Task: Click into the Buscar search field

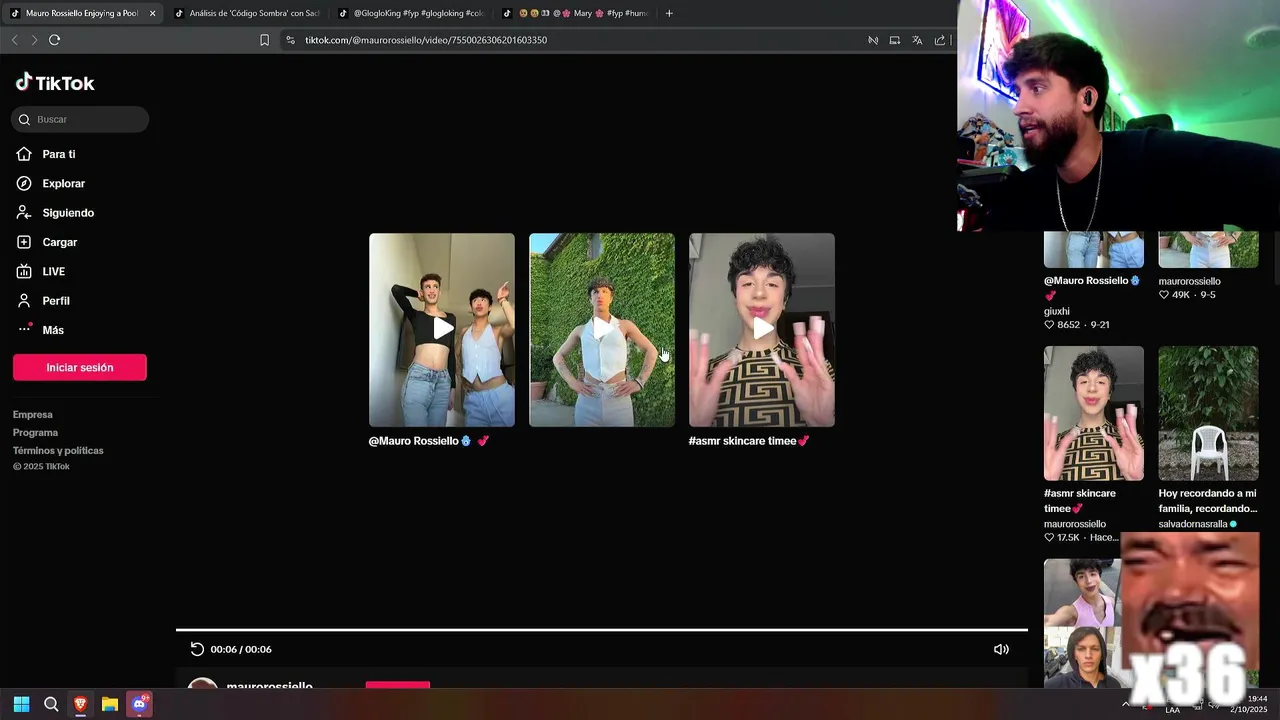Action: [x=80, y=119]
